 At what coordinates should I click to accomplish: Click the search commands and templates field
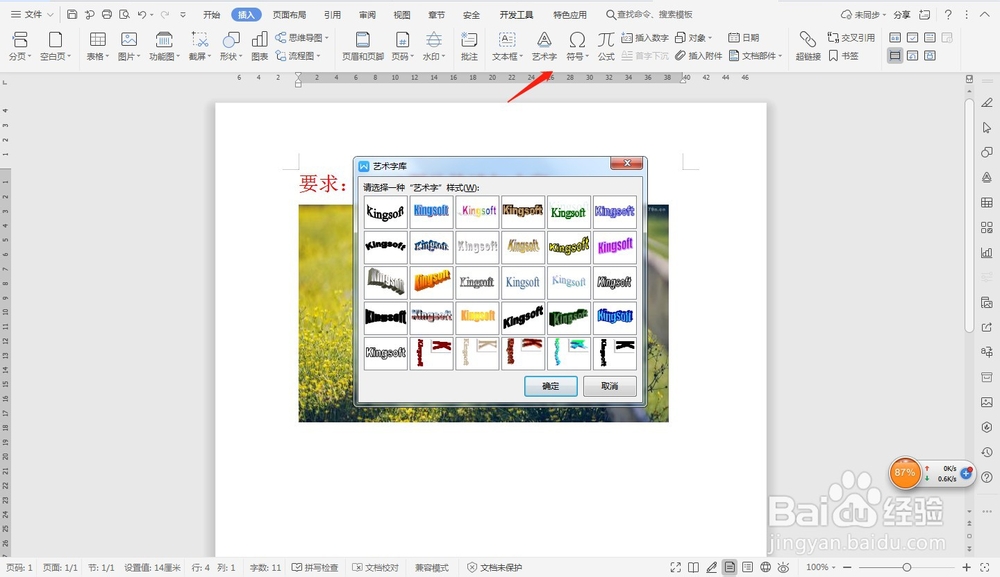pyautogui.click(x=649, y=14)
